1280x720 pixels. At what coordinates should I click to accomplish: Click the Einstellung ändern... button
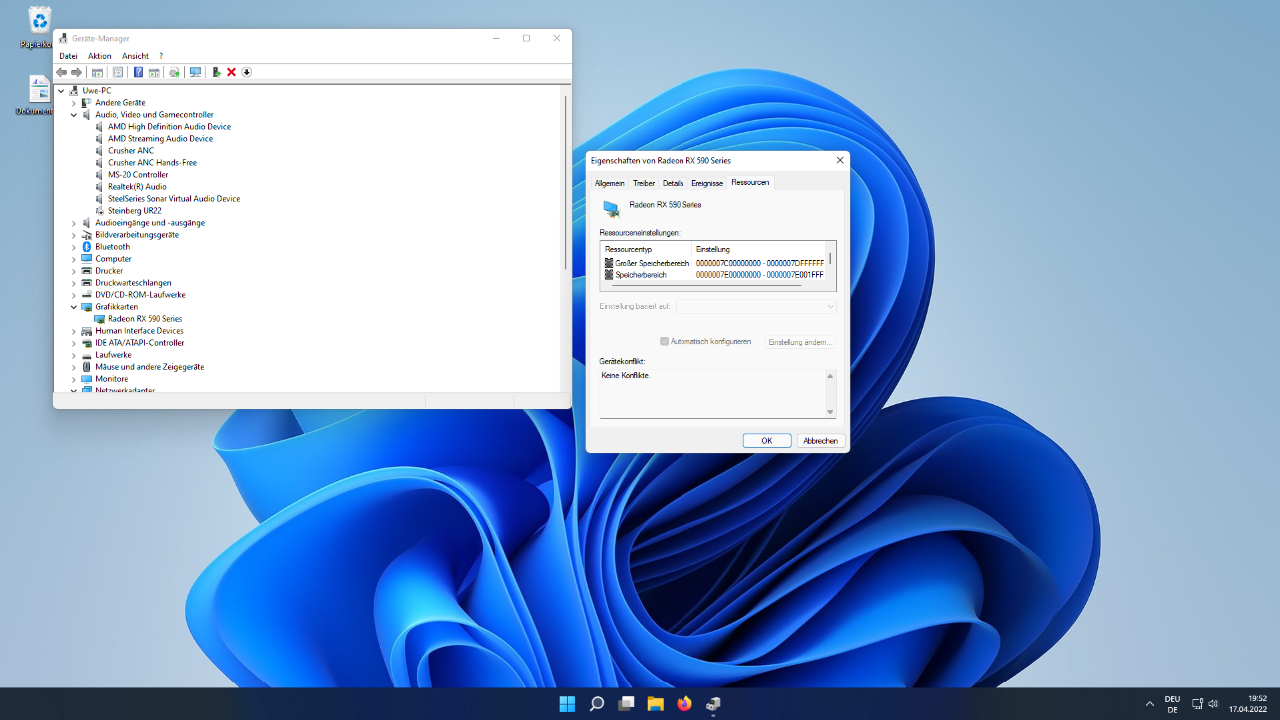tap(800, 342)
